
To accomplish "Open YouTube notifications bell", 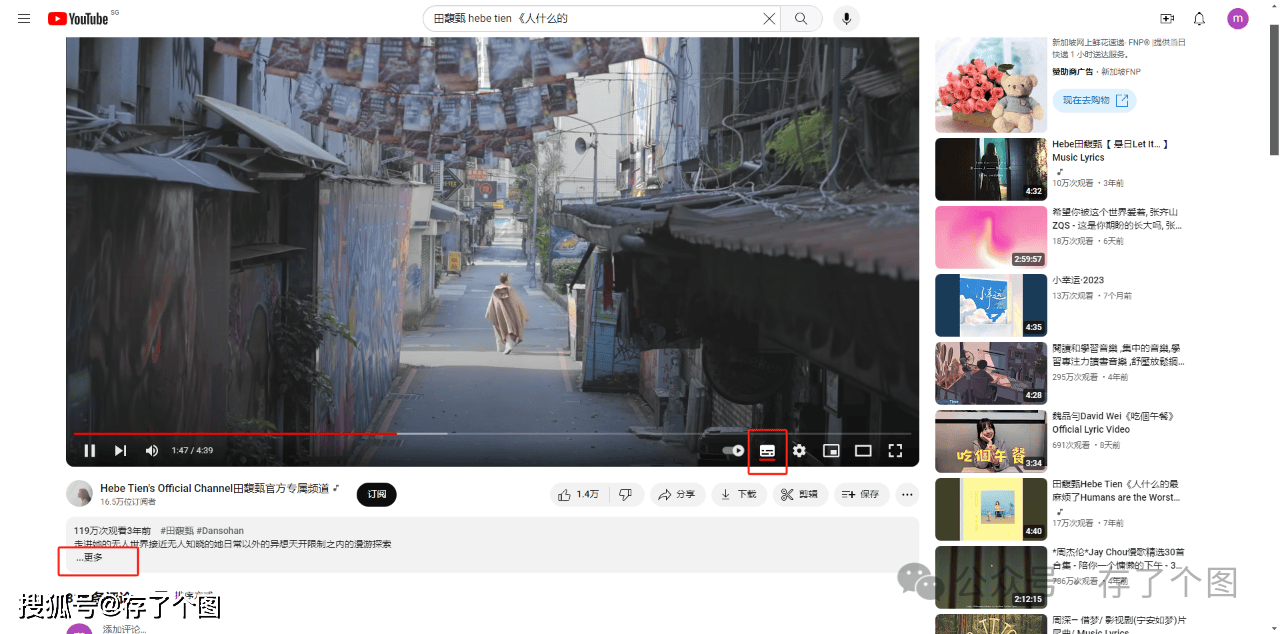I will point(1198,18).
